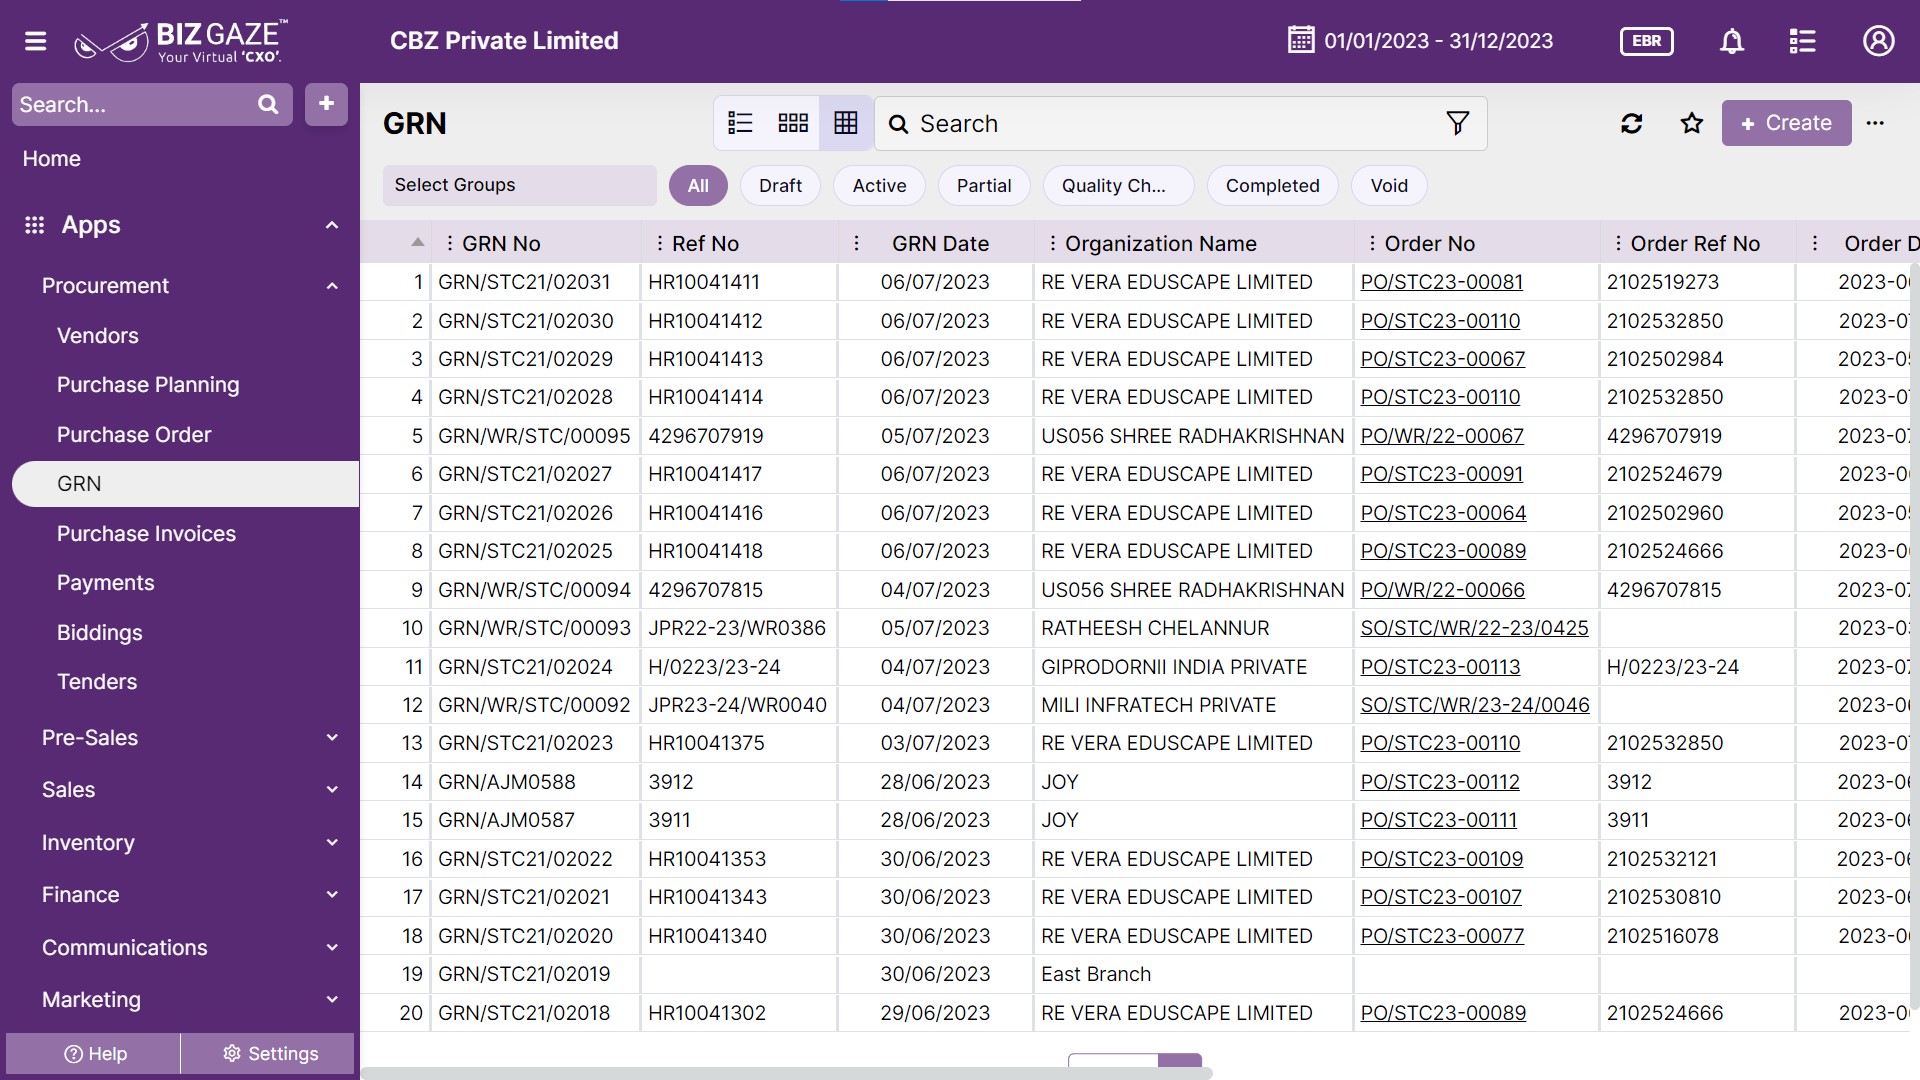Screen dimensions: 1920x1080
Task: Open the more options ellipsis menu
Action: [1875, 123]
